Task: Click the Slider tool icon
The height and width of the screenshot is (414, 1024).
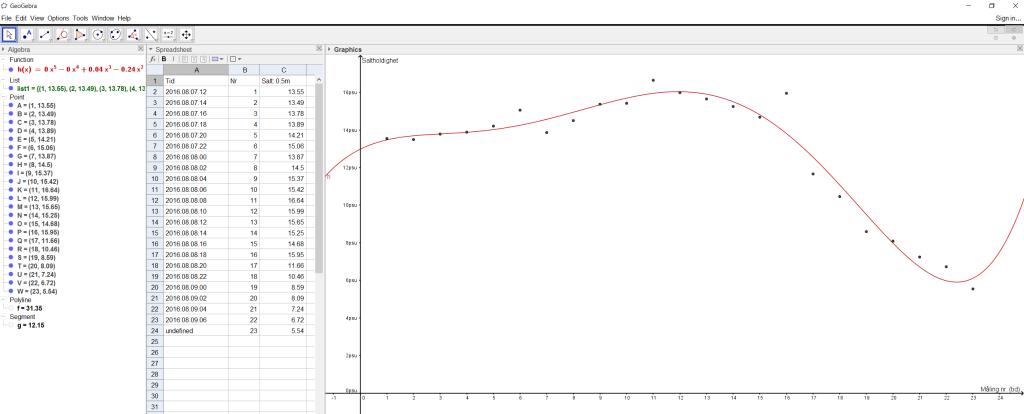Action: click(x=169, y=34)
